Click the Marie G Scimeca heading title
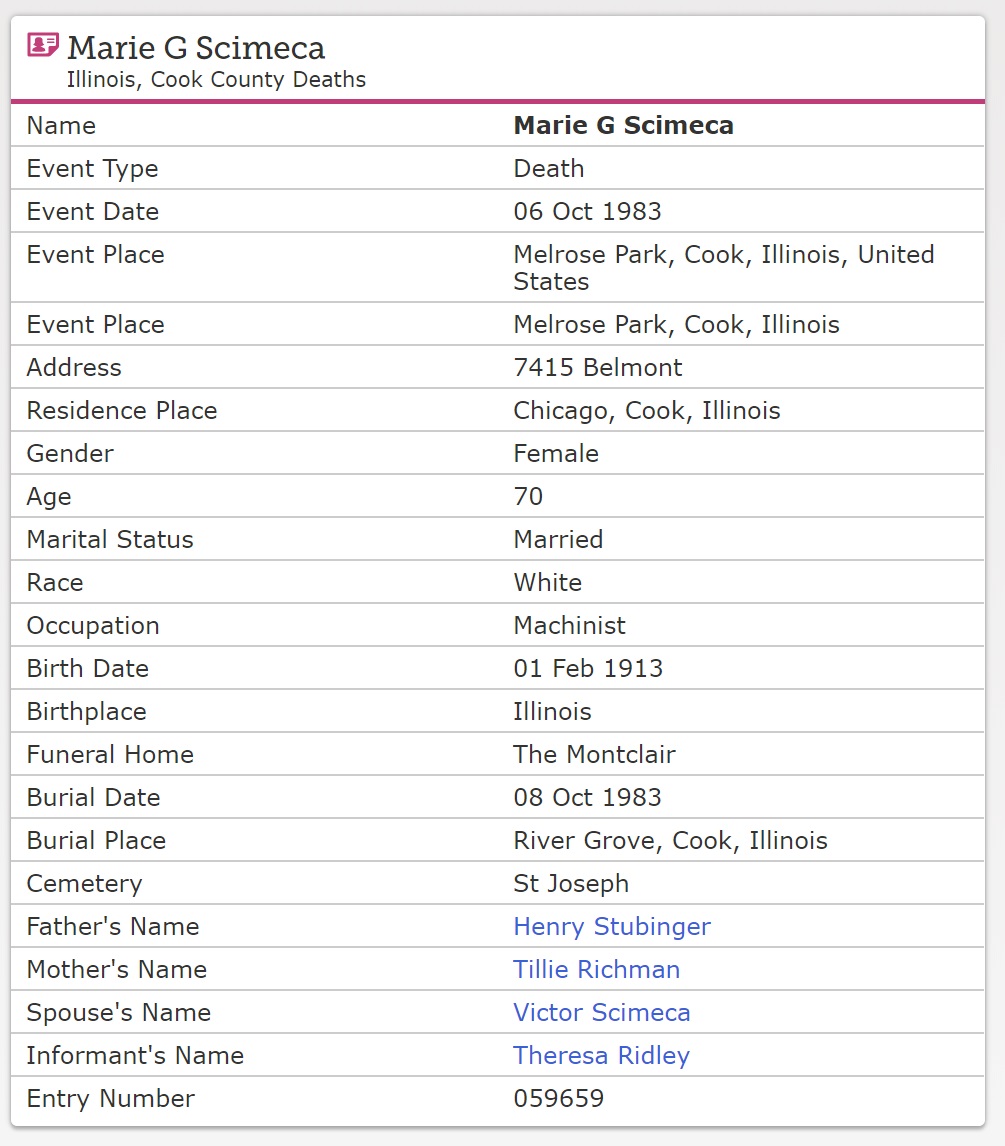The height and width of the screenshot is (1146, 1005). tap(196, 48)
